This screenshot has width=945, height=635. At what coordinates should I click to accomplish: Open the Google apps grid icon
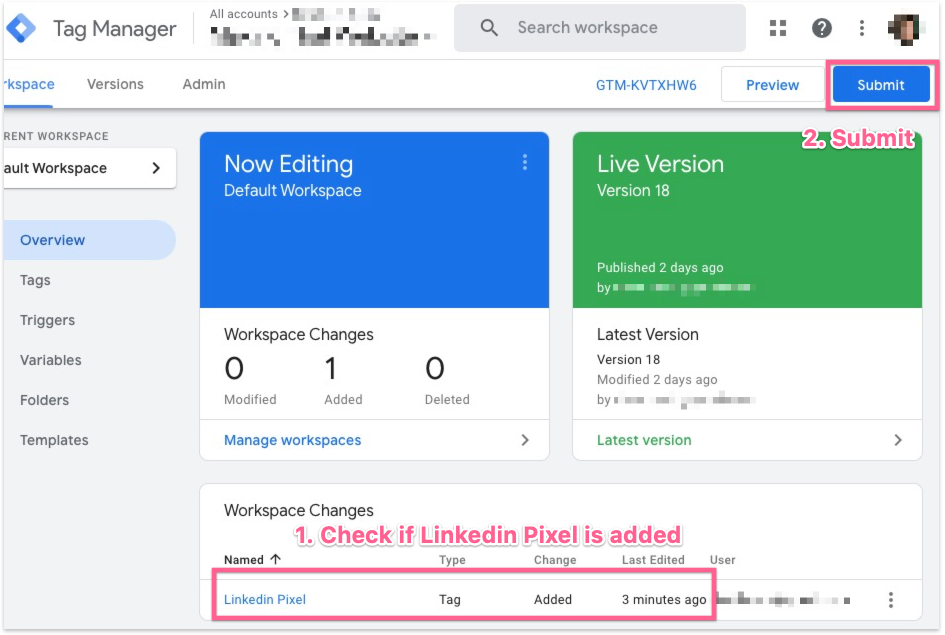click(x=778, y=28)
